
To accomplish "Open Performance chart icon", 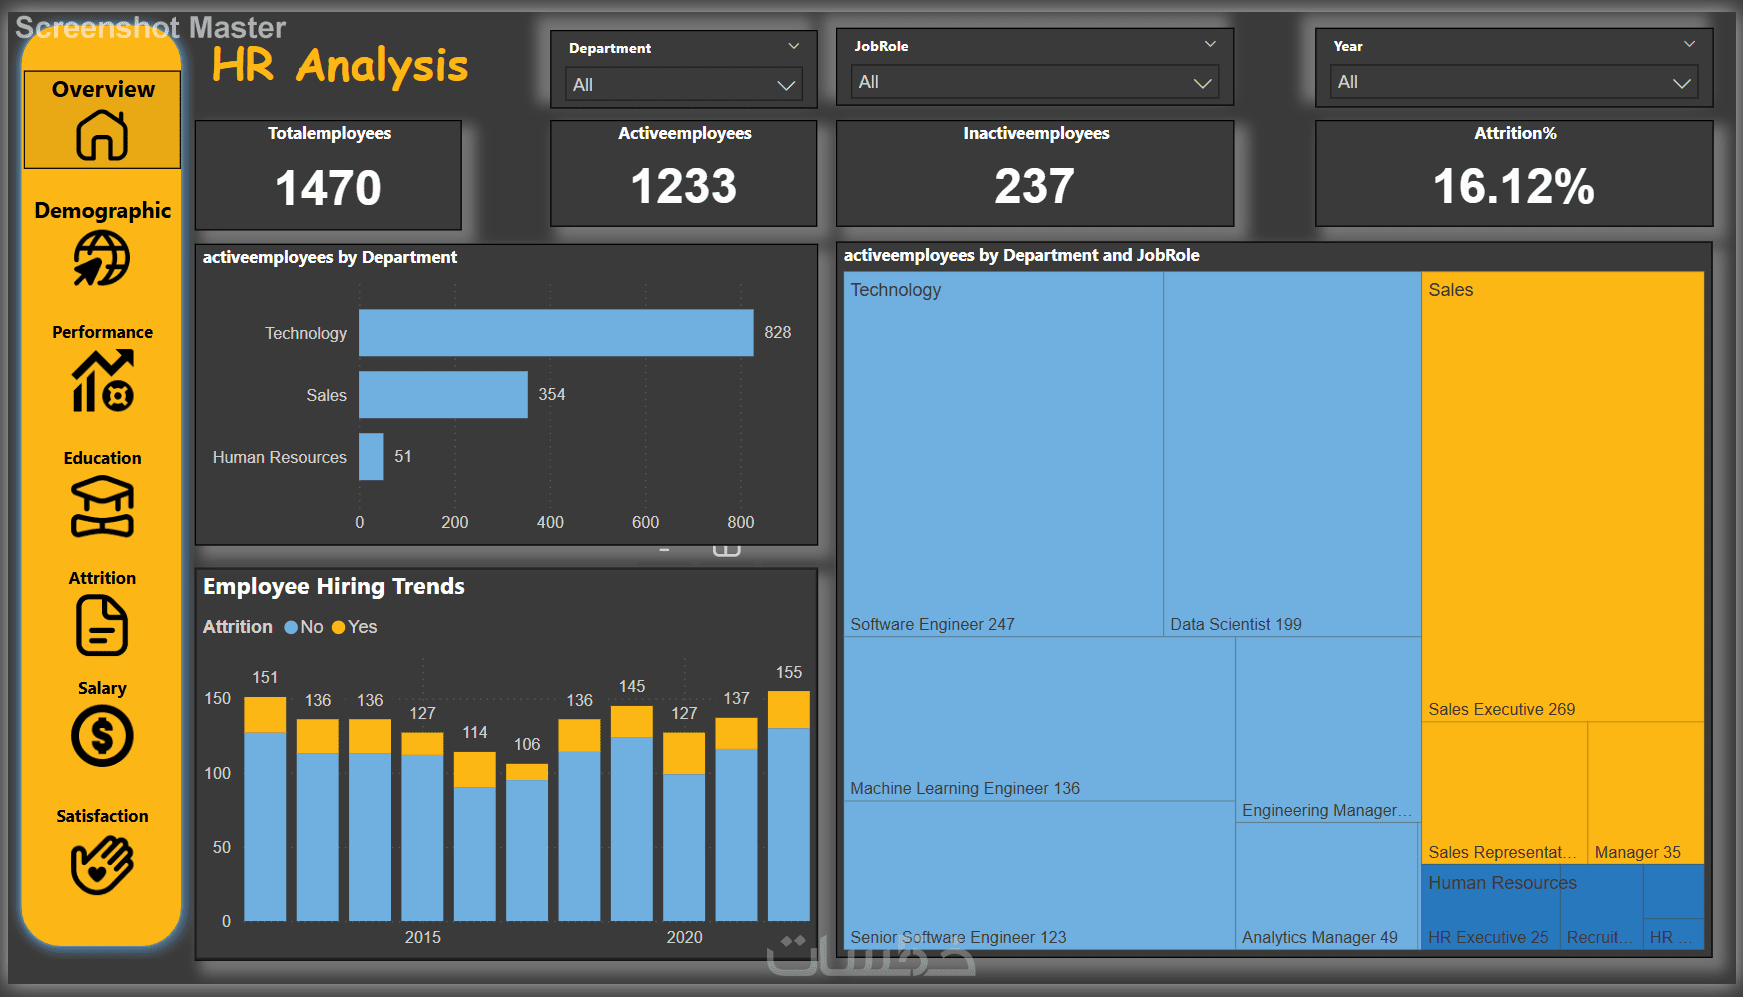I will tap(102, 381).
